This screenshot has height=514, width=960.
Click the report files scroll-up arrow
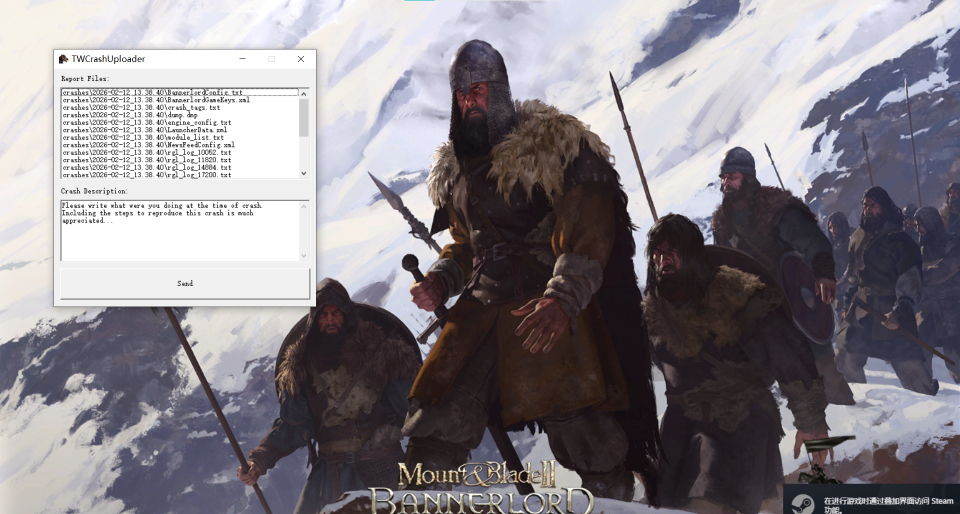point(305,93)
